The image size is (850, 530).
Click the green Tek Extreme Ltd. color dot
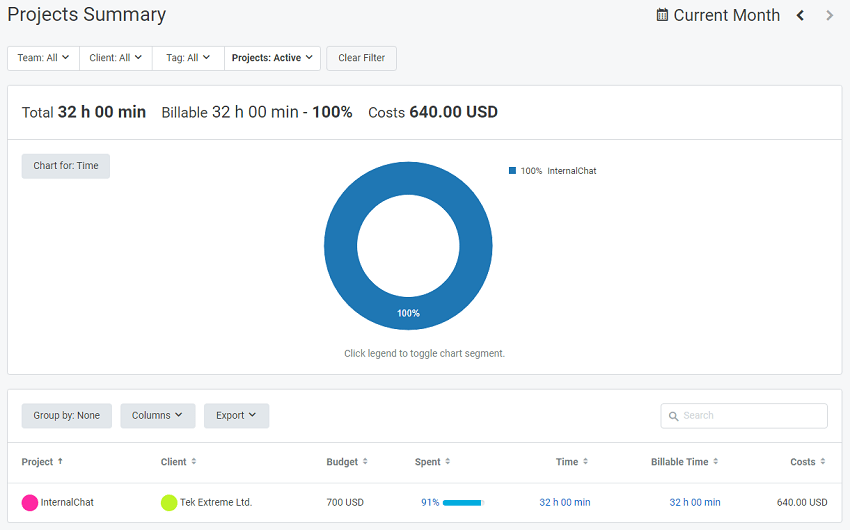point(169,502)
